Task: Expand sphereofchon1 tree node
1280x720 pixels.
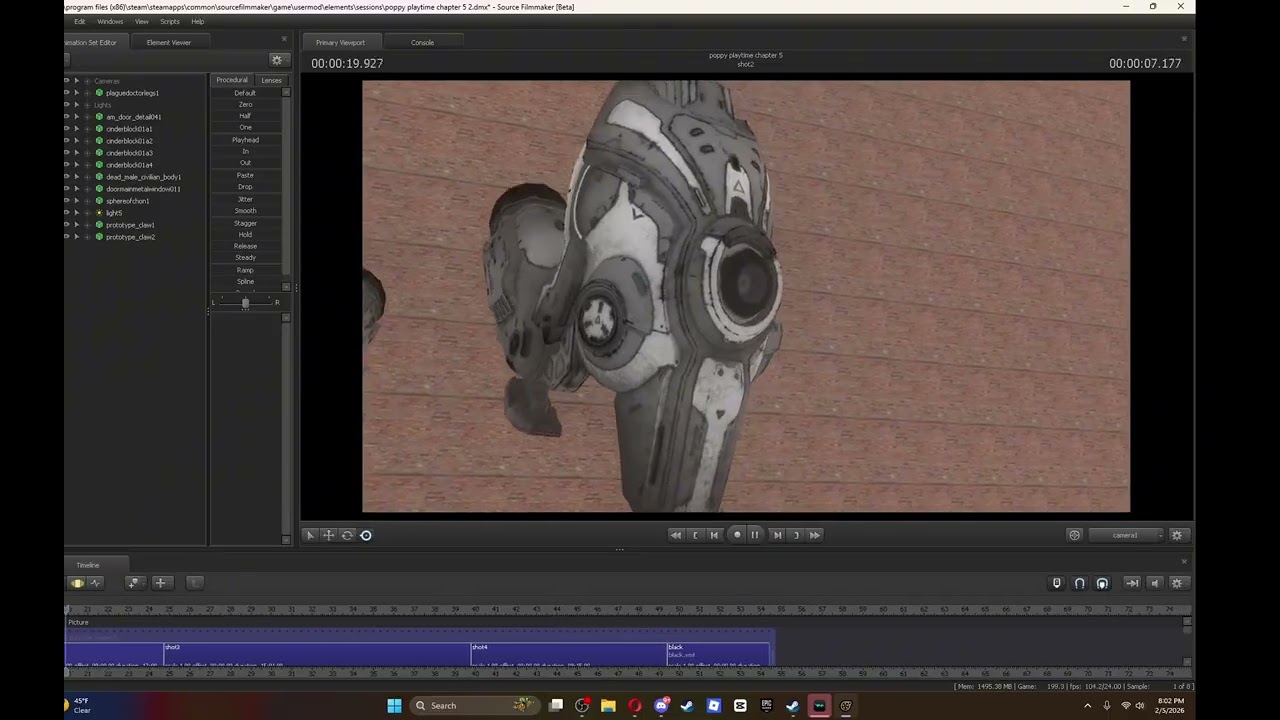Action: click(87, 201)
